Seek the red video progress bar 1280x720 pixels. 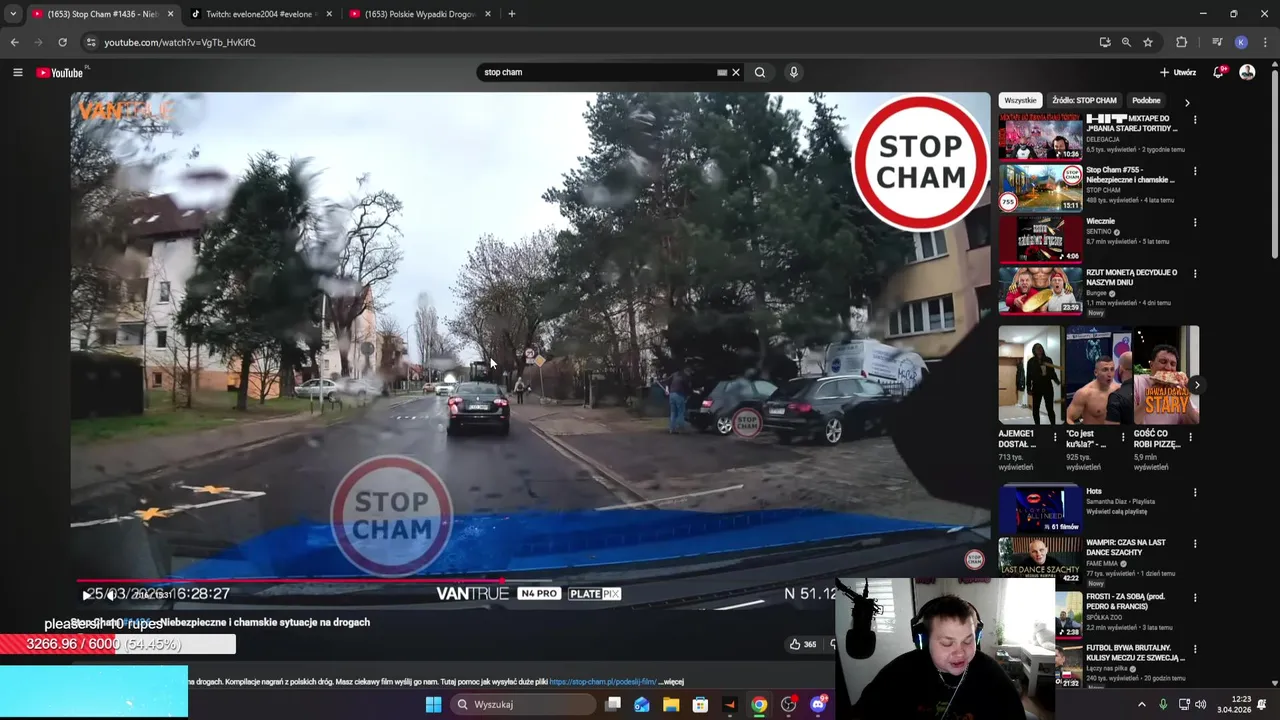(x=290, y=580)
